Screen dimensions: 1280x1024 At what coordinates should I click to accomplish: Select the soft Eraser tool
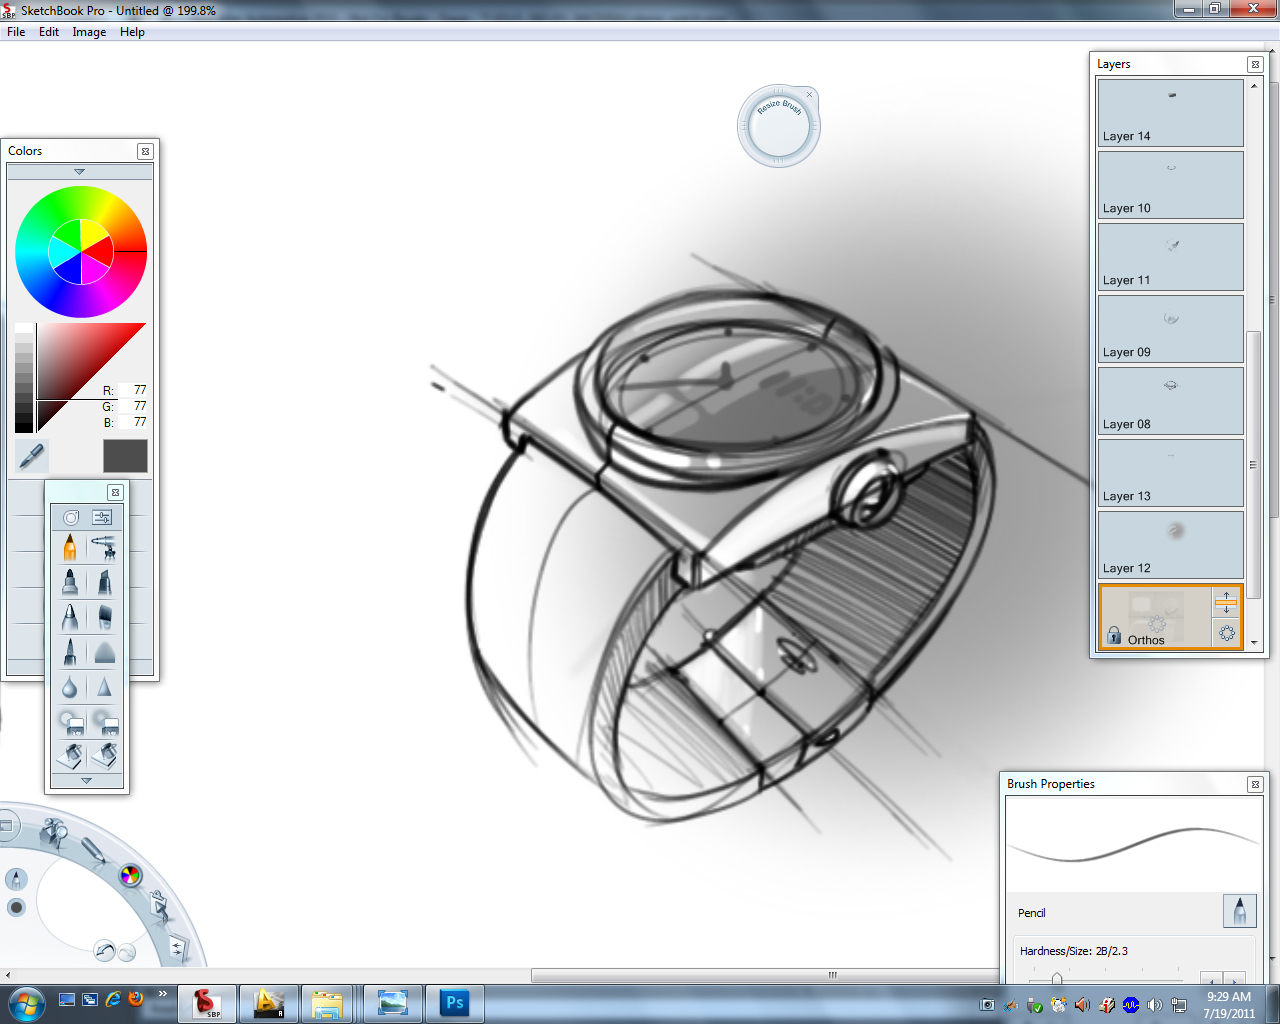pos(70,721)
